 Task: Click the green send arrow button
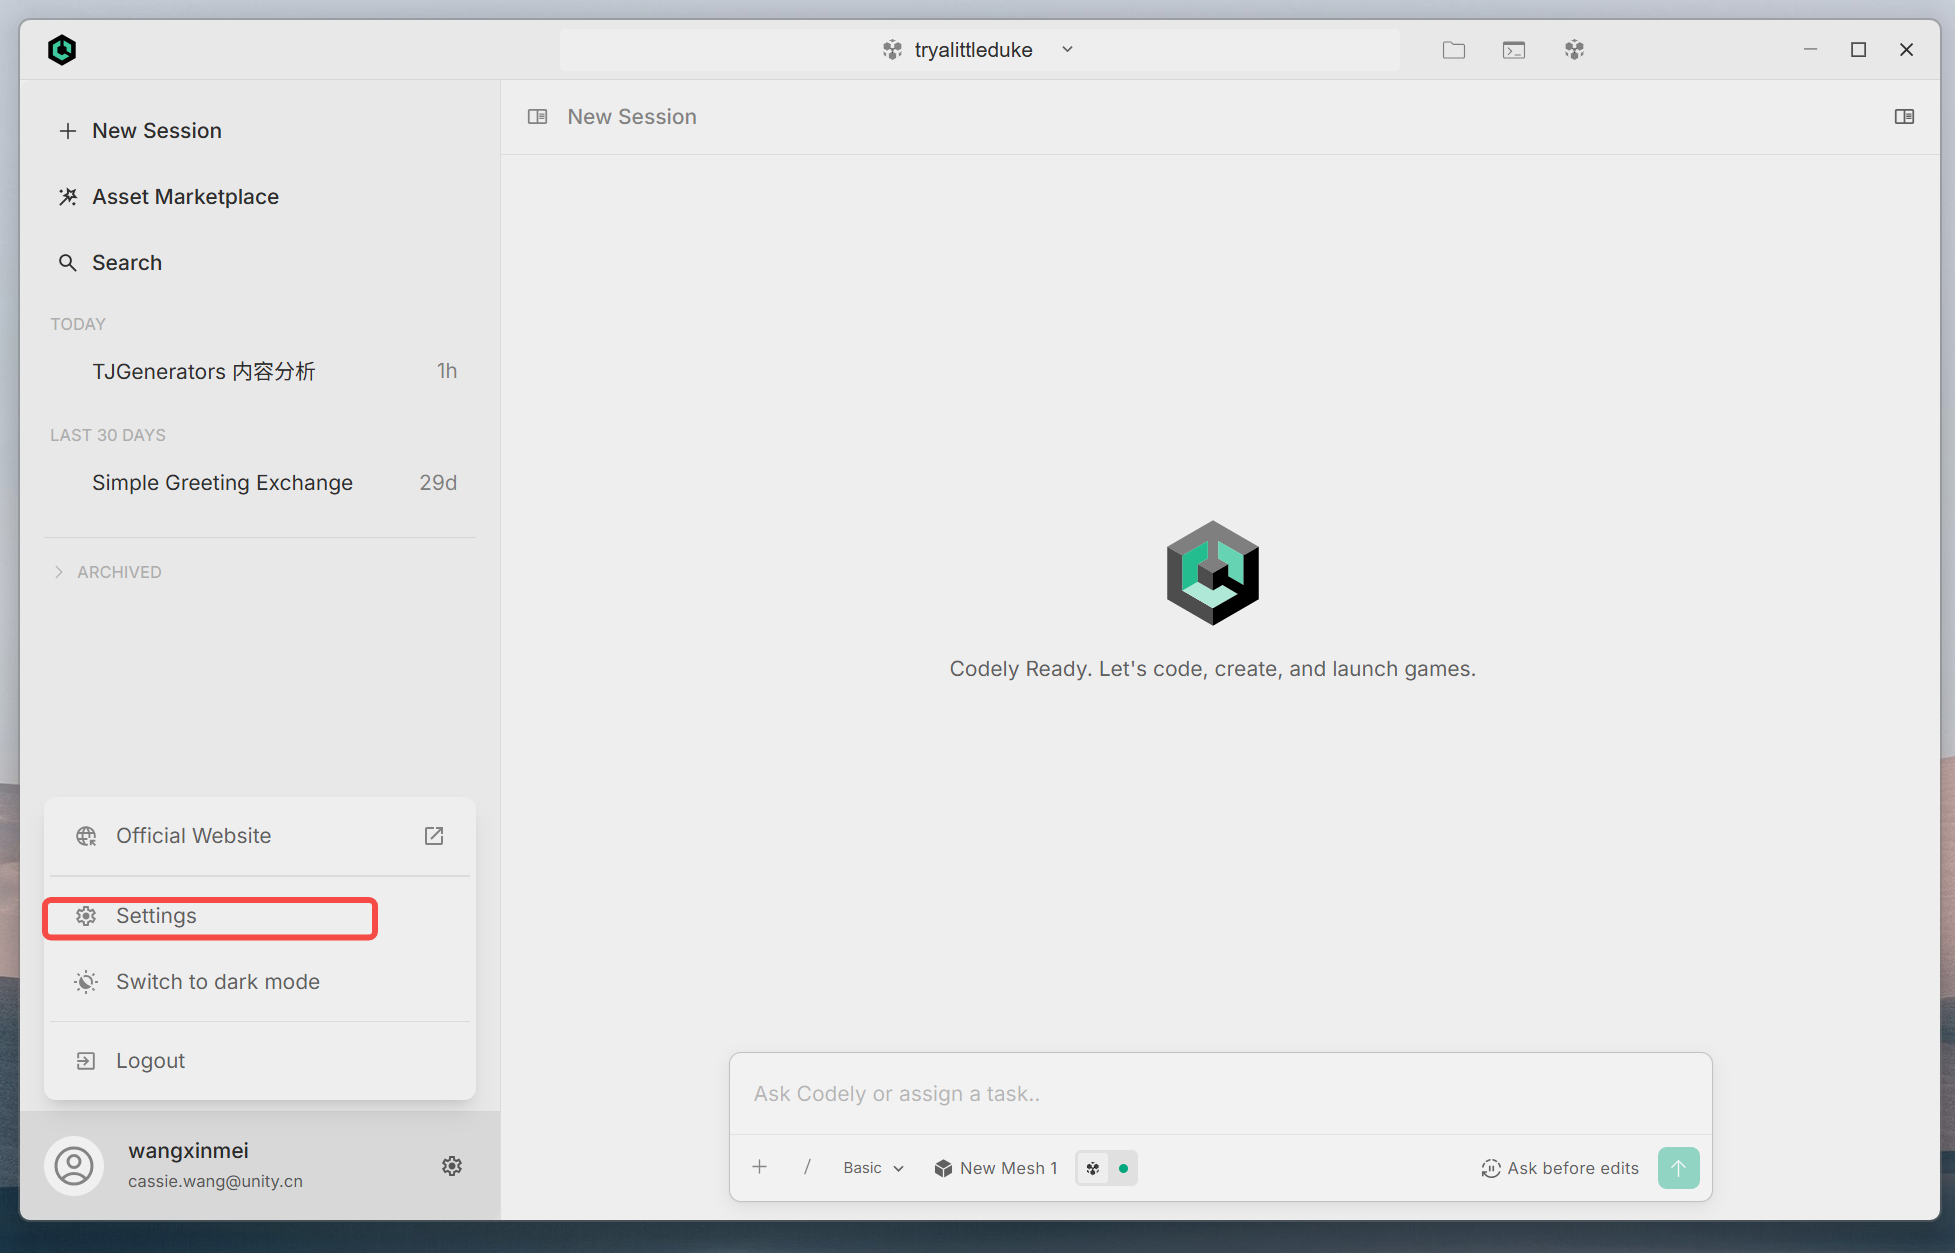coord(1678,1168)
